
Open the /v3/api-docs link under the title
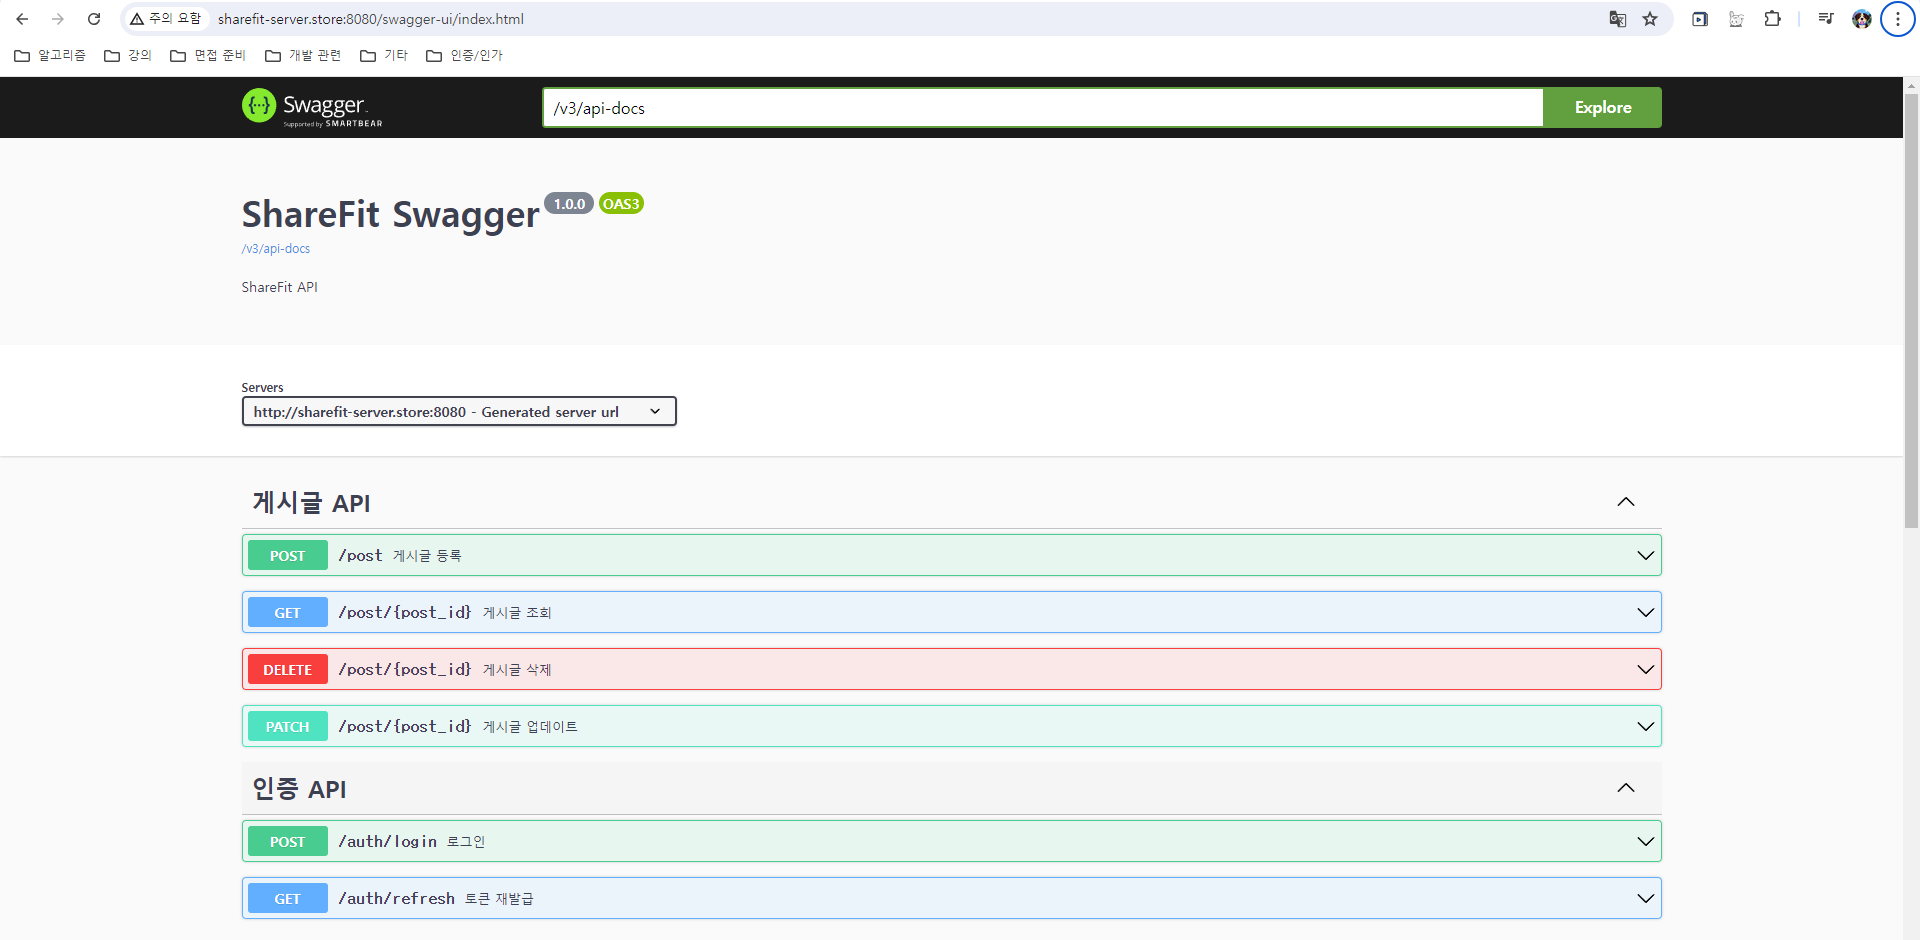[276, 249]
